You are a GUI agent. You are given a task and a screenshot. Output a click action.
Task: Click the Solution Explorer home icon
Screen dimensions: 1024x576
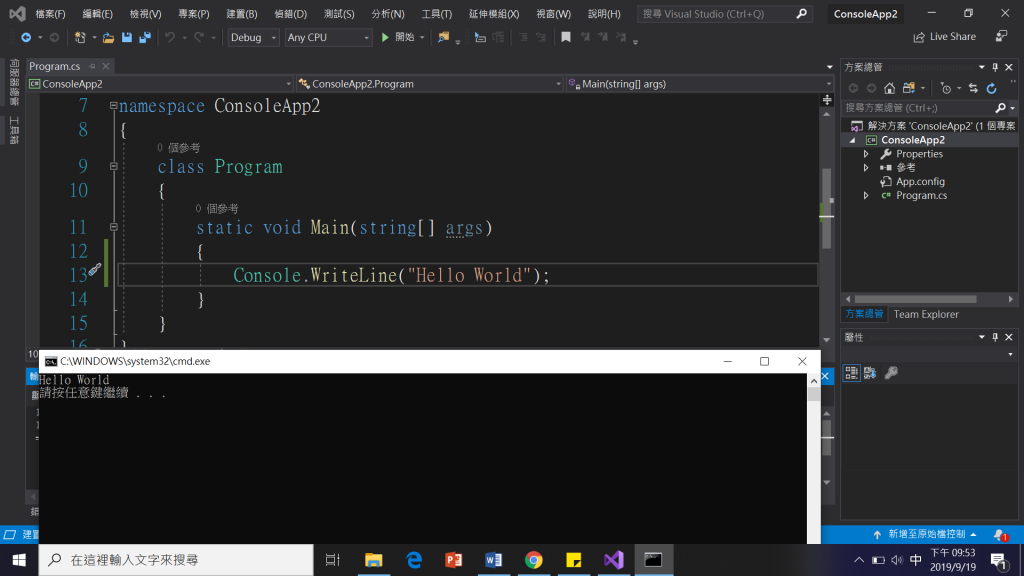click(x=889, y=88)
